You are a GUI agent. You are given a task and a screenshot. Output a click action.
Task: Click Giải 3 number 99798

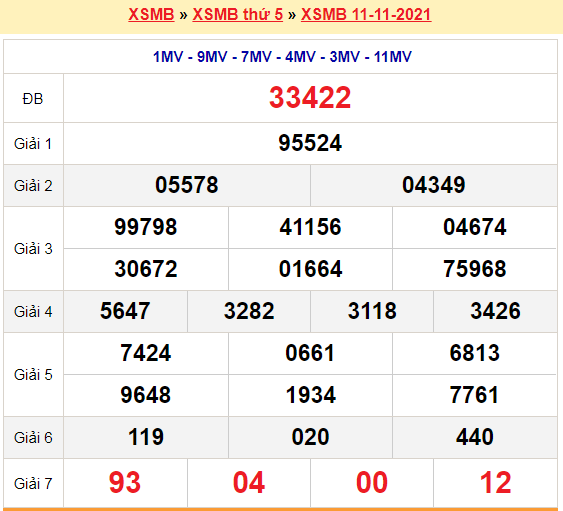point(146,227)
